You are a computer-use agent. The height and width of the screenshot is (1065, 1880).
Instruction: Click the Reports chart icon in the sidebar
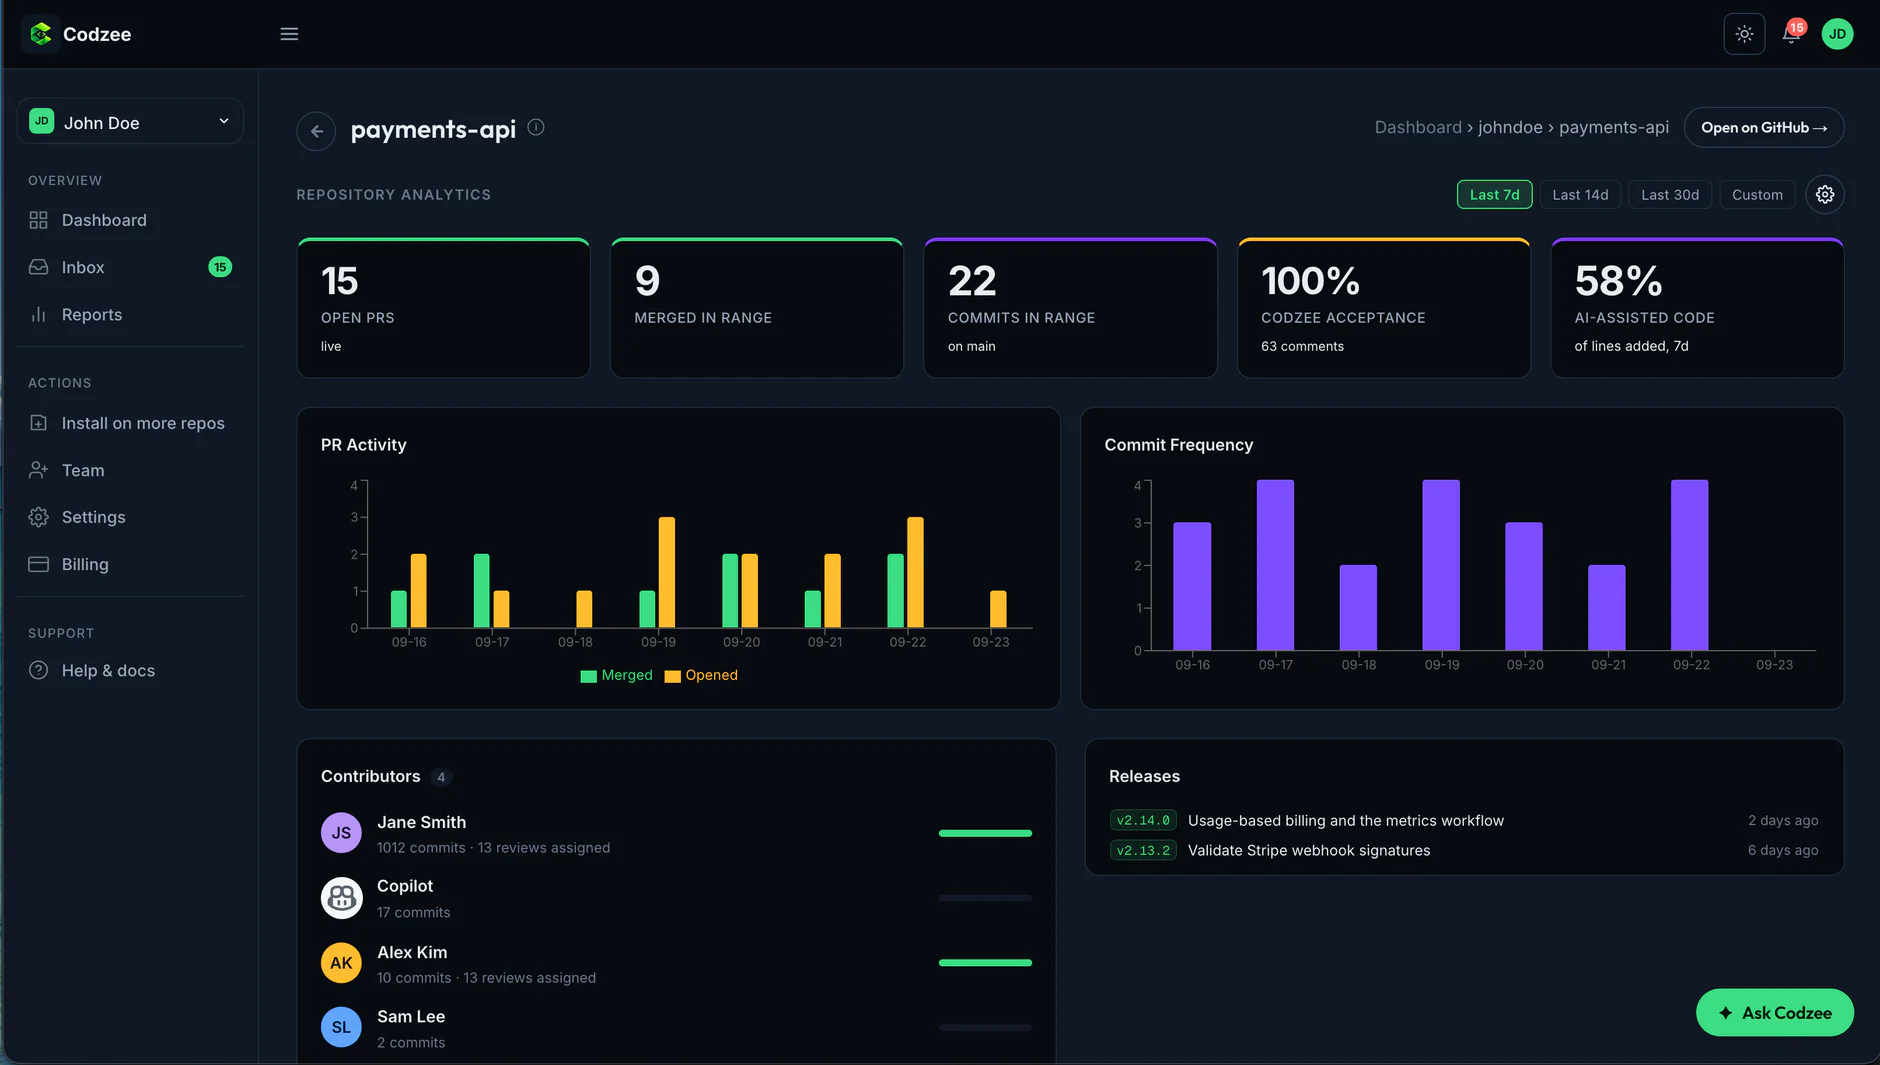click(x=38, y=314)
